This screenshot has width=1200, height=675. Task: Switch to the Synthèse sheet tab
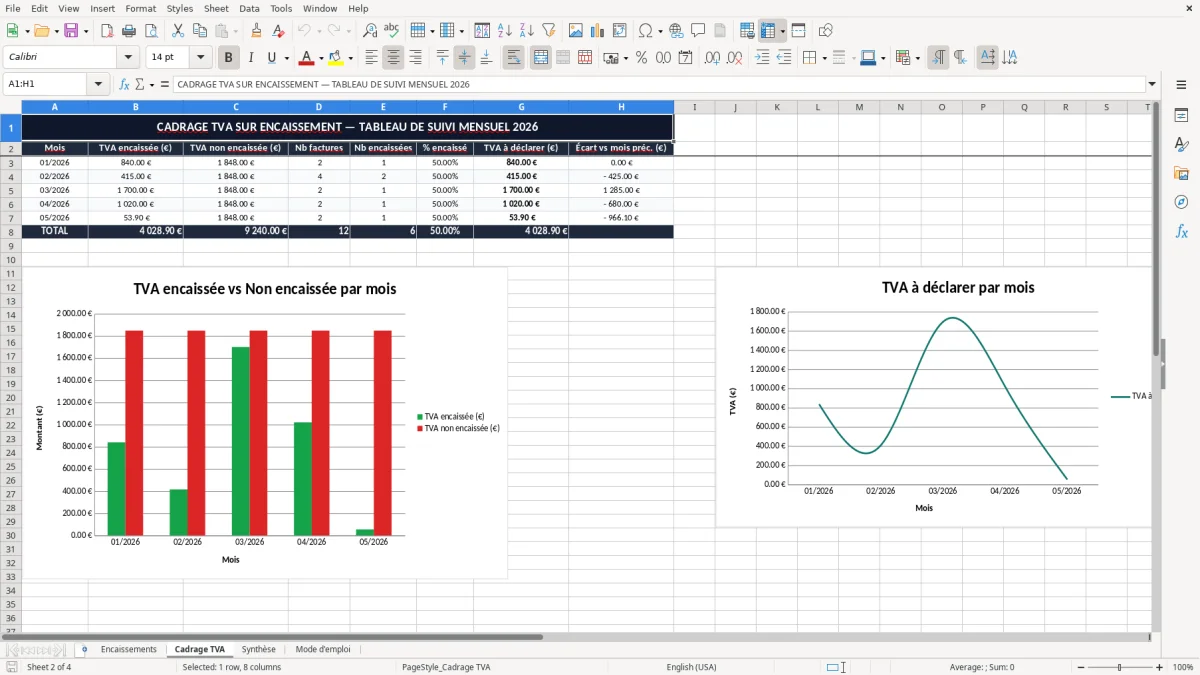pos(259,650)
